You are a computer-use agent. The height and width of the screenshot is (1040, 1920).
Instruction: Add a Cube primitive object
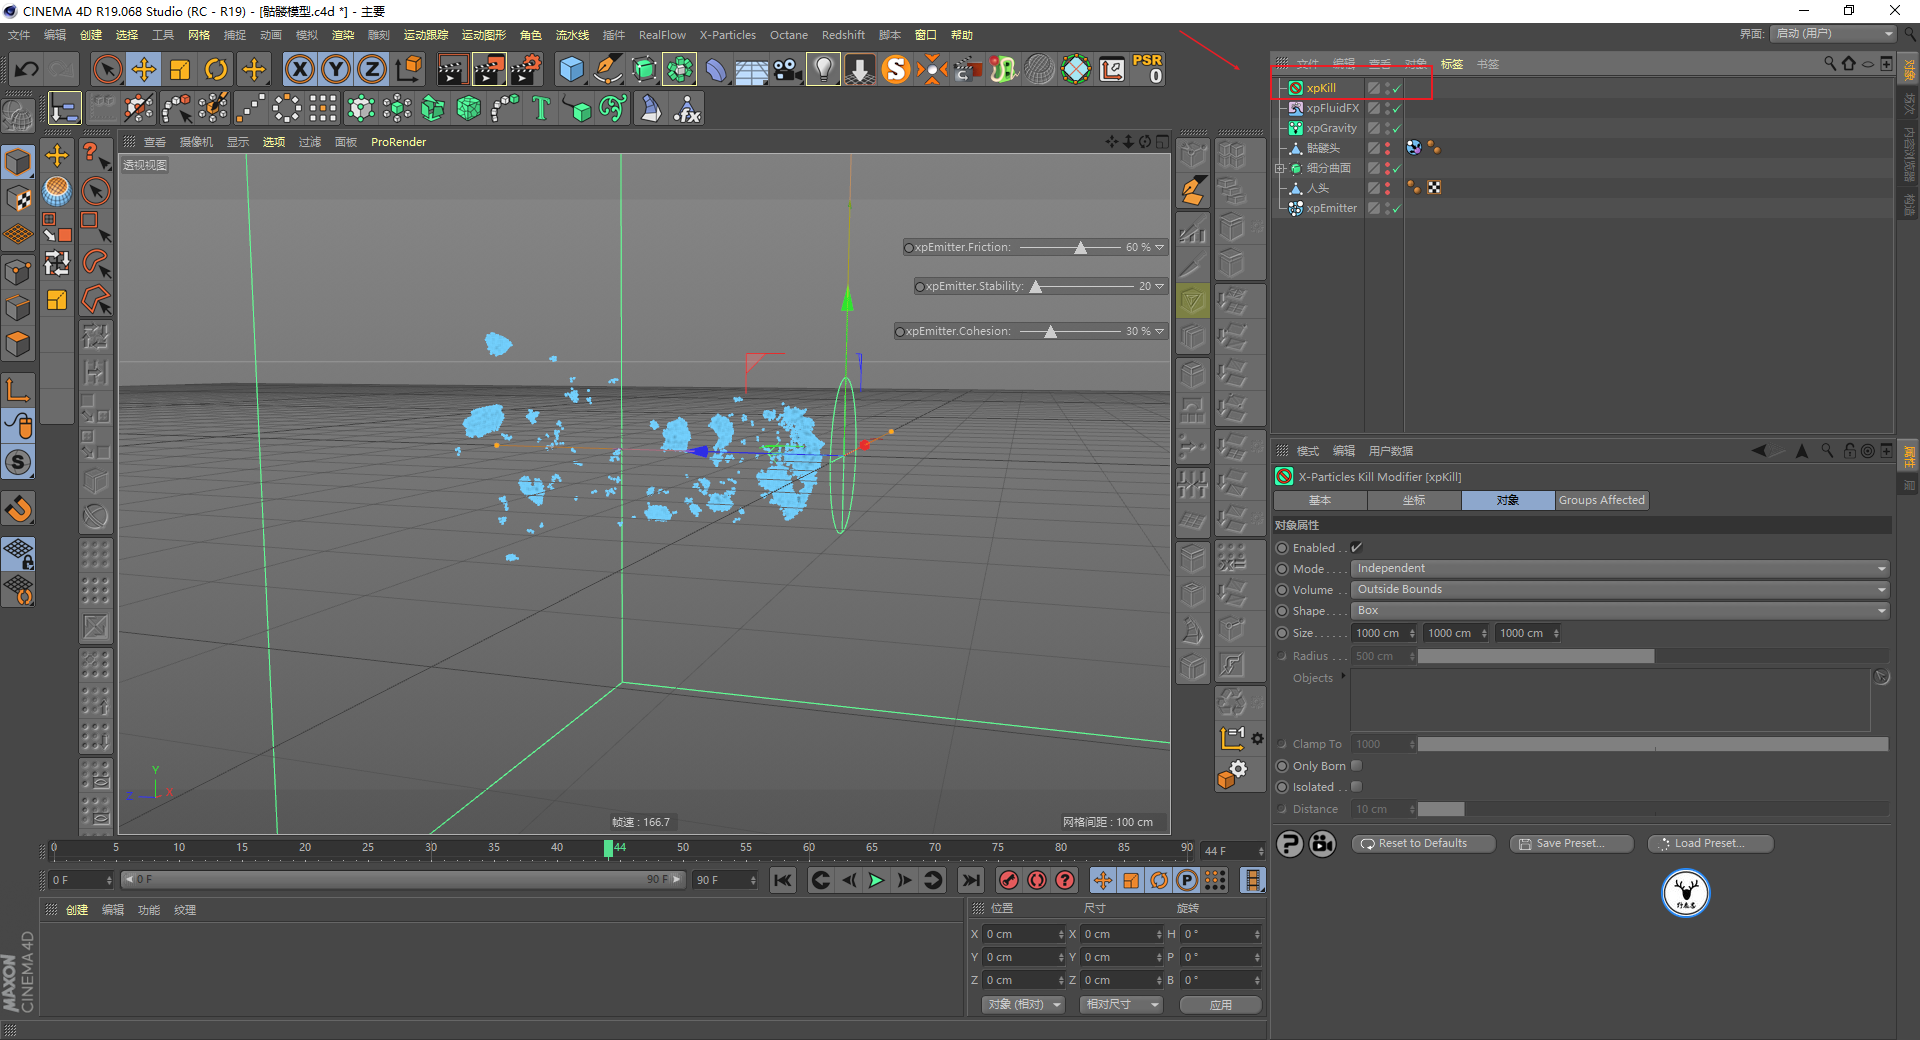[x=572, y=69]
